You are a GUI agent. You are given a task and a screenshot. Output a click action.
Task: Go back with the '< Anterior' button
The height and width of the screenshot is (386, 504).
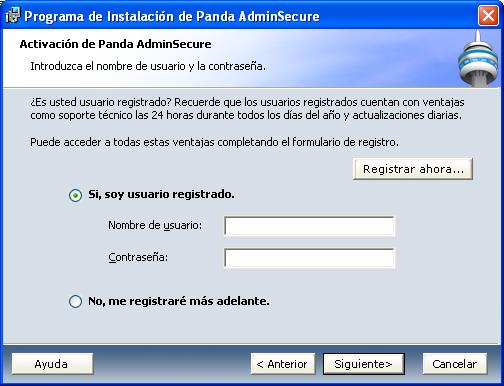283,364
